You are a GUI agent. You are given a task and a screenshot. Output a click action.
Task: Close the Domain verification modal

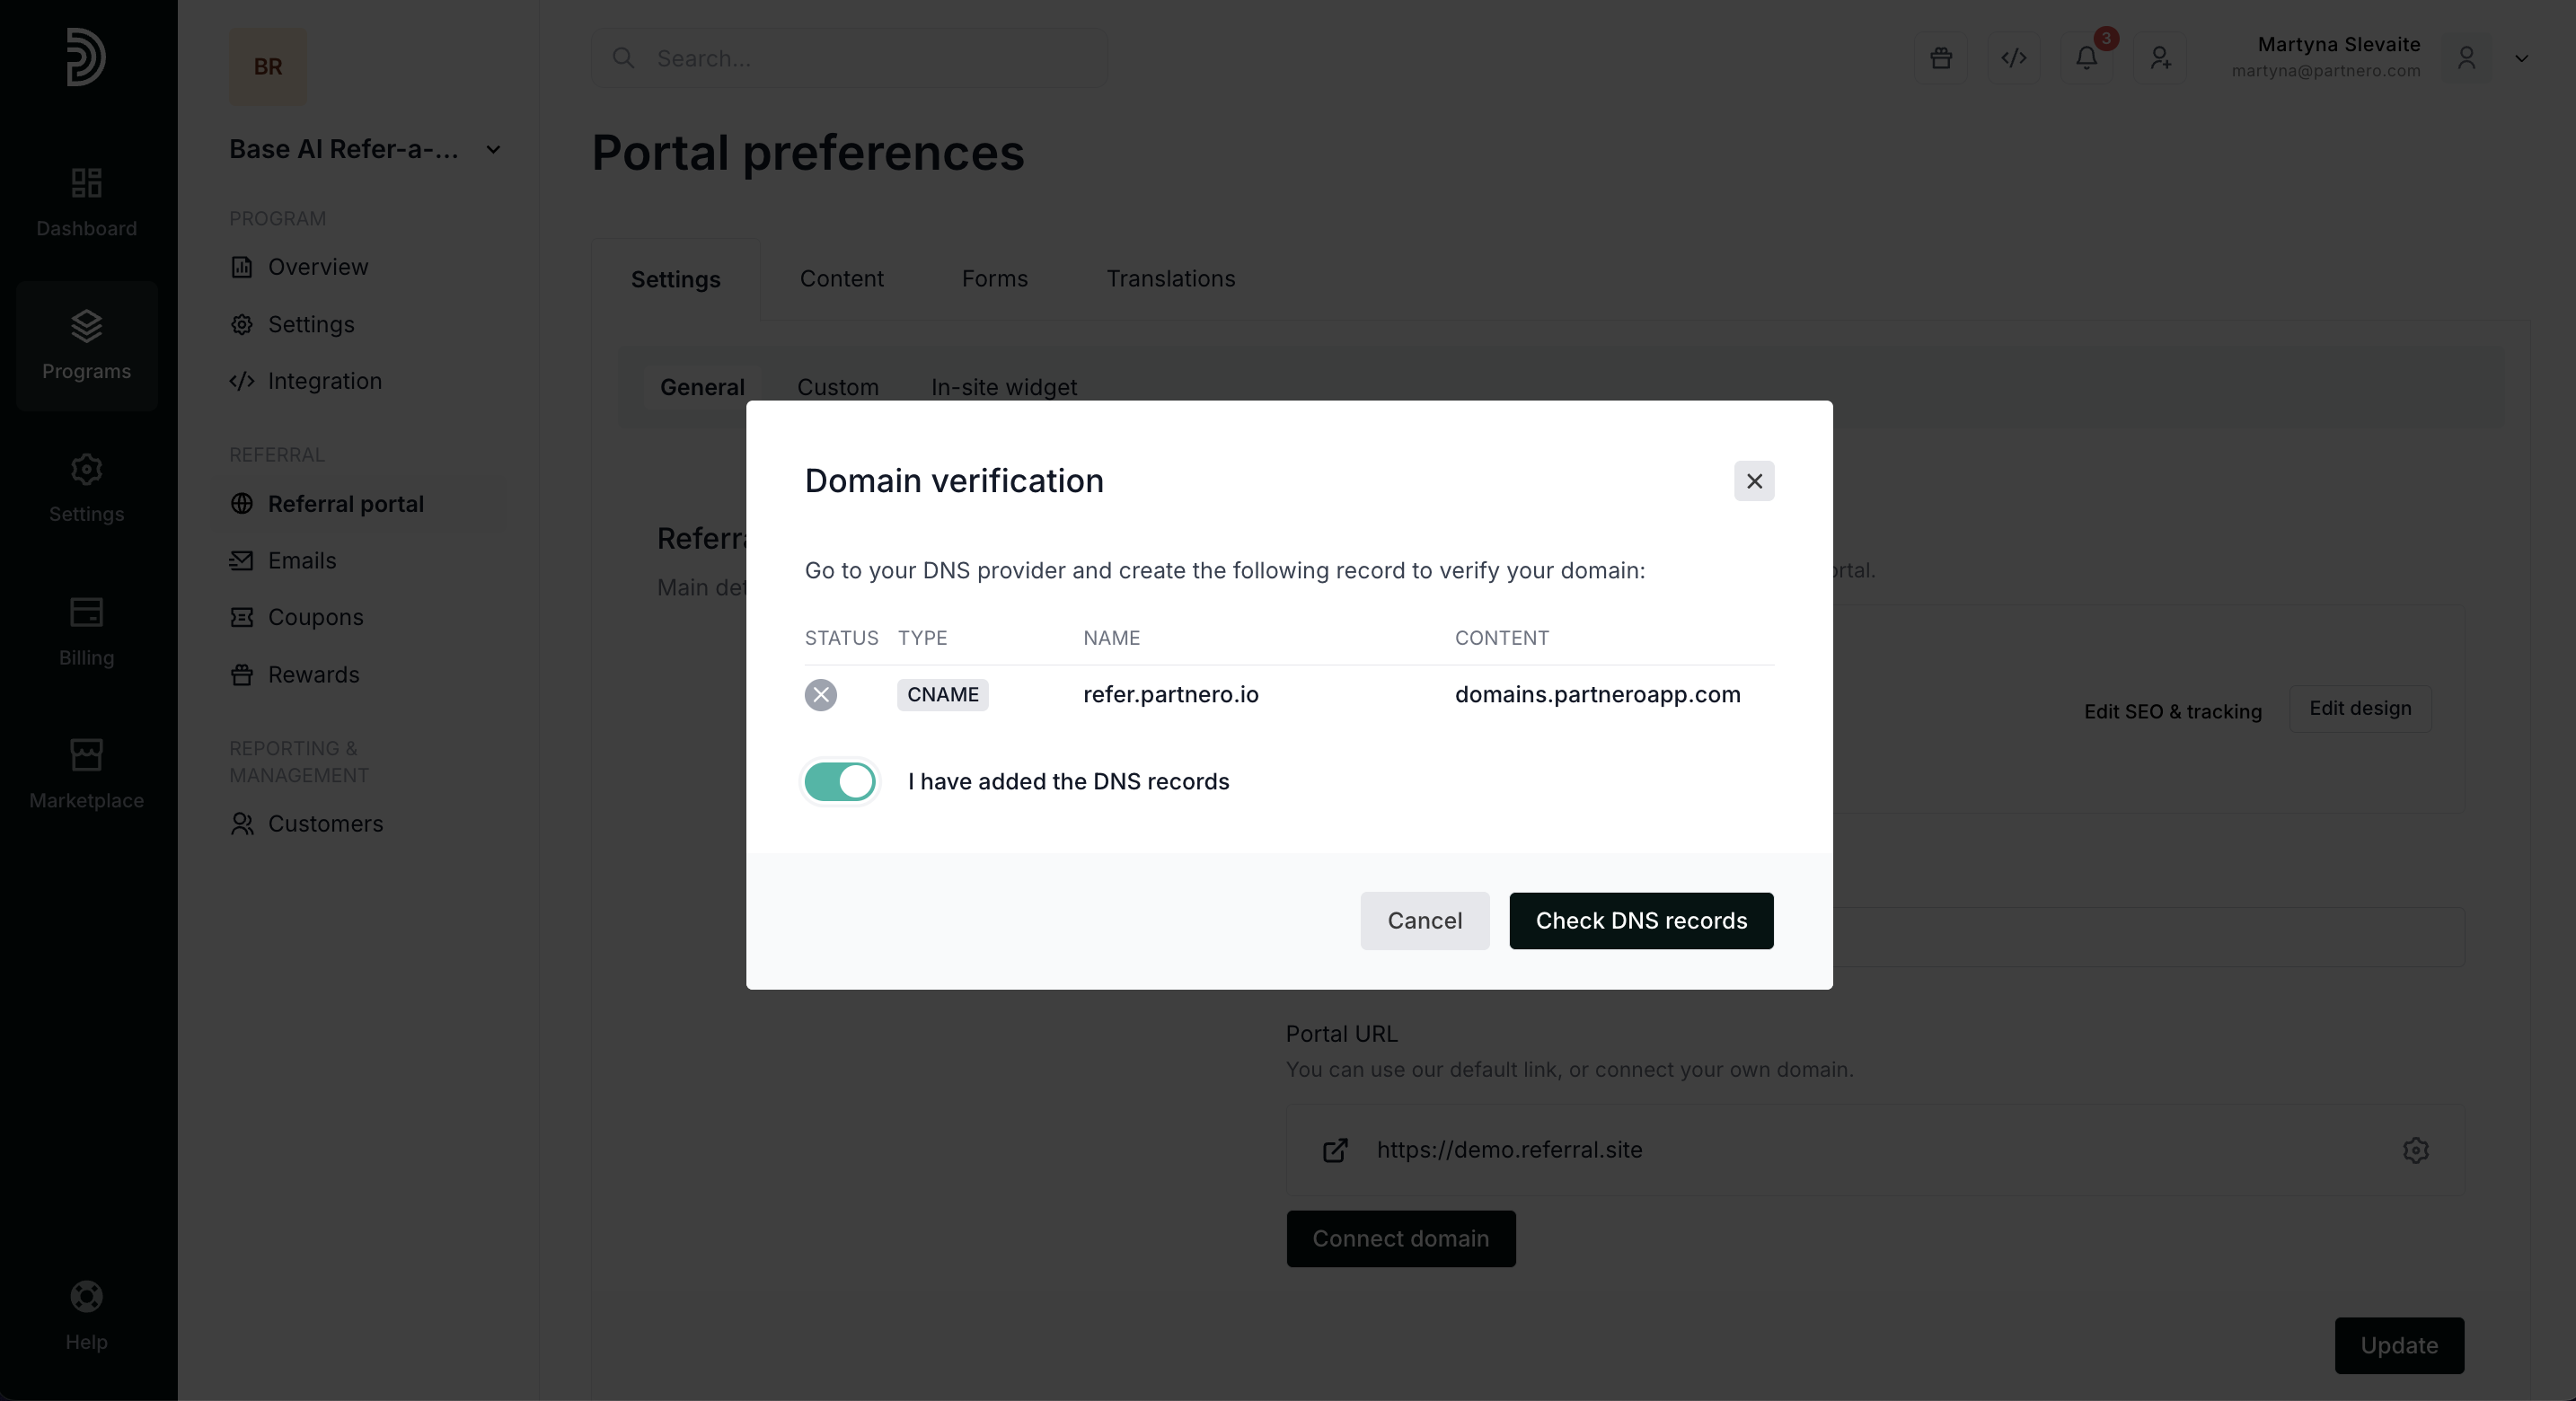1754,481
